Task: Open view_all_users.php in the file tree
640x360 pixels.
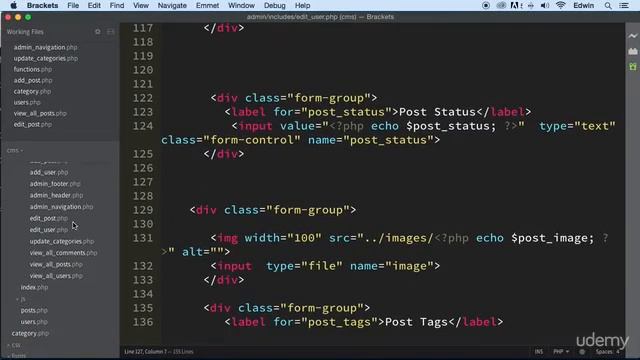Action: pos(56,276)
